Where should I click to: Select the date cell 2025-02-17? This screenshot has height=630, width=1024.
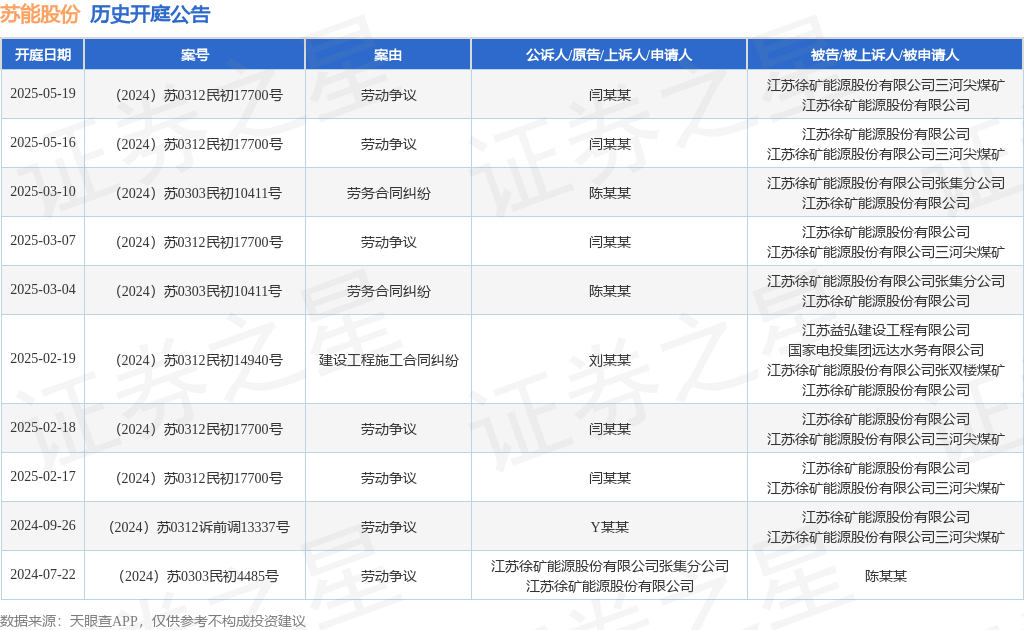(x=43, y=477)
